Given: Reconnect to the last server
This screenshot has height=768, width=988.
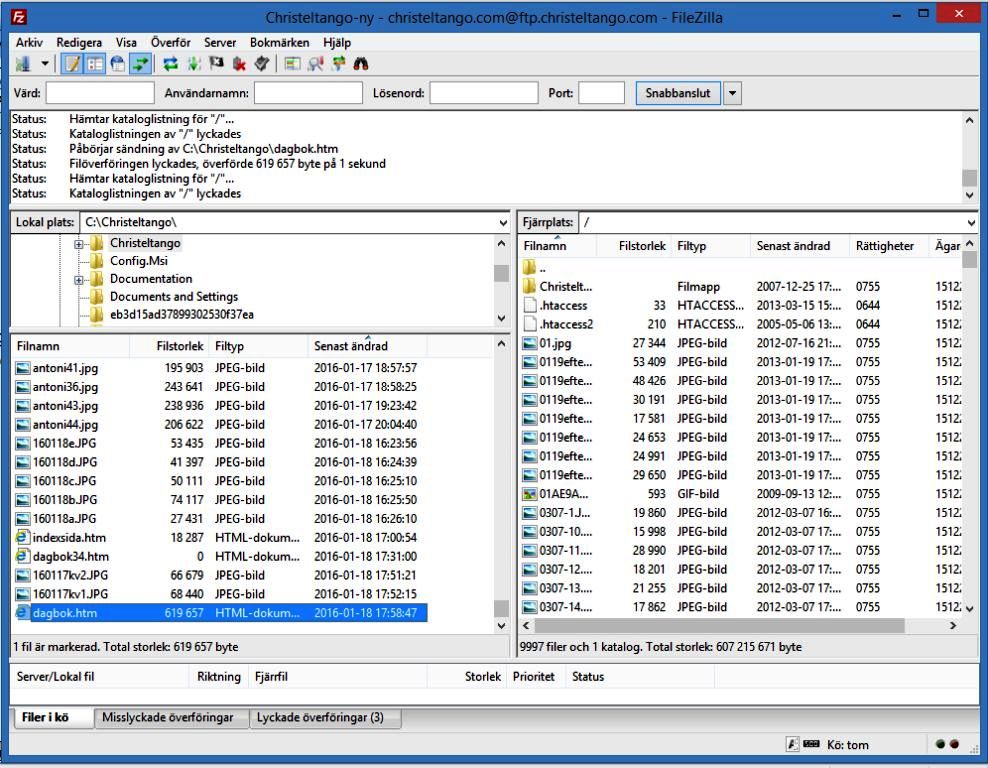Looking at the screenshot, I should pos(261,64).
